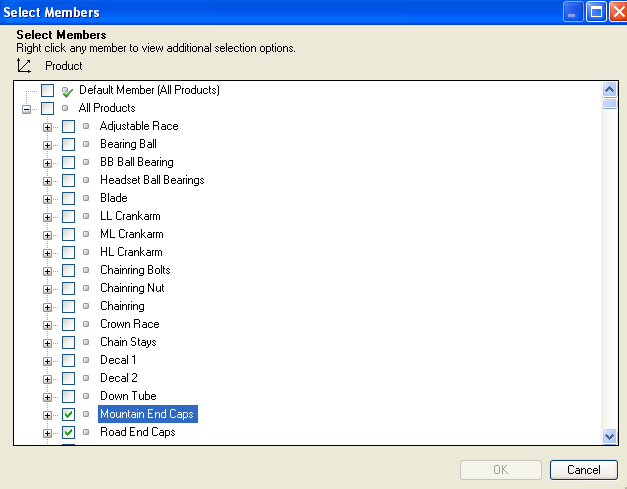
Task: Click the OK button
Action: (501, 470)
